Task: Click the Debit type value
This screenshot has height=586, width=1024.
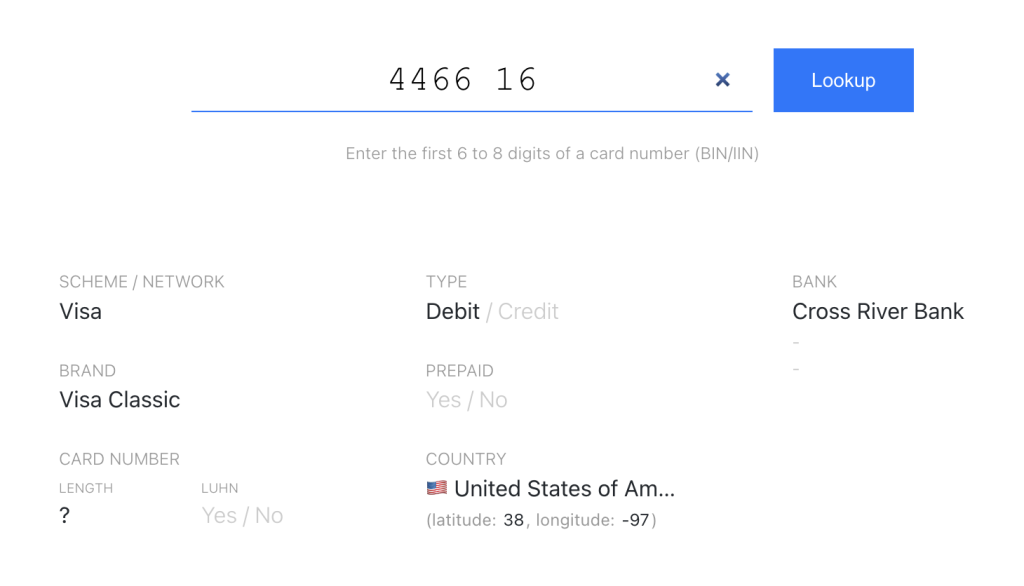Action: click(453, 311)
